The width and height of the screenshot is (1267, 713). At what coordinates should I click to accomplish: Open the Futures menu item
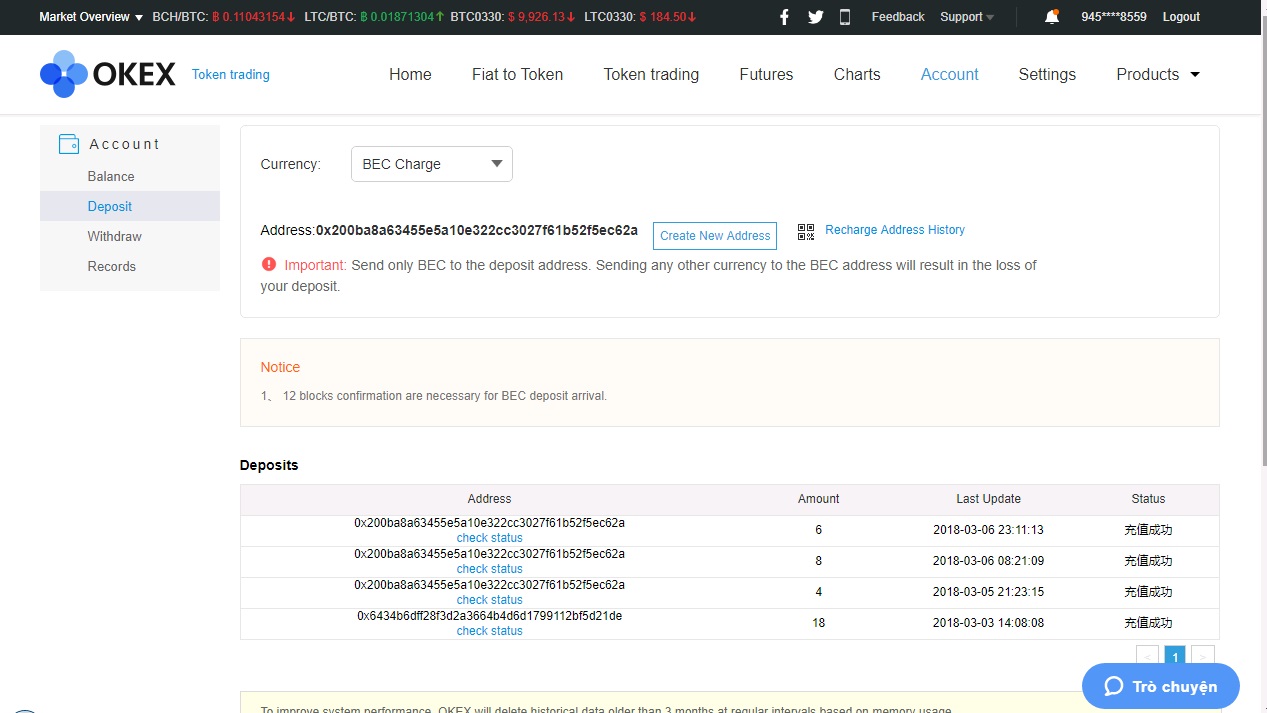766,74
